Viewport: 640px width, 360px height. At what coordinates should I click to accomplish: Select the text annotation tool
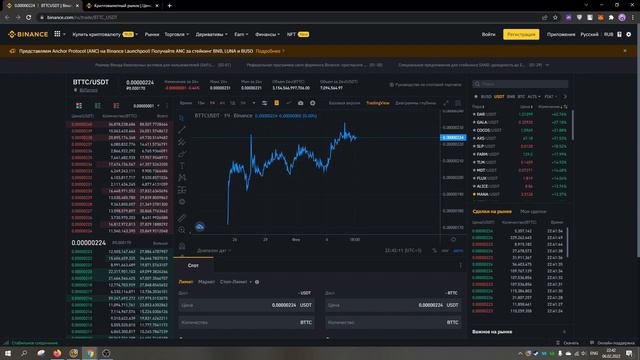click(182, 166)
